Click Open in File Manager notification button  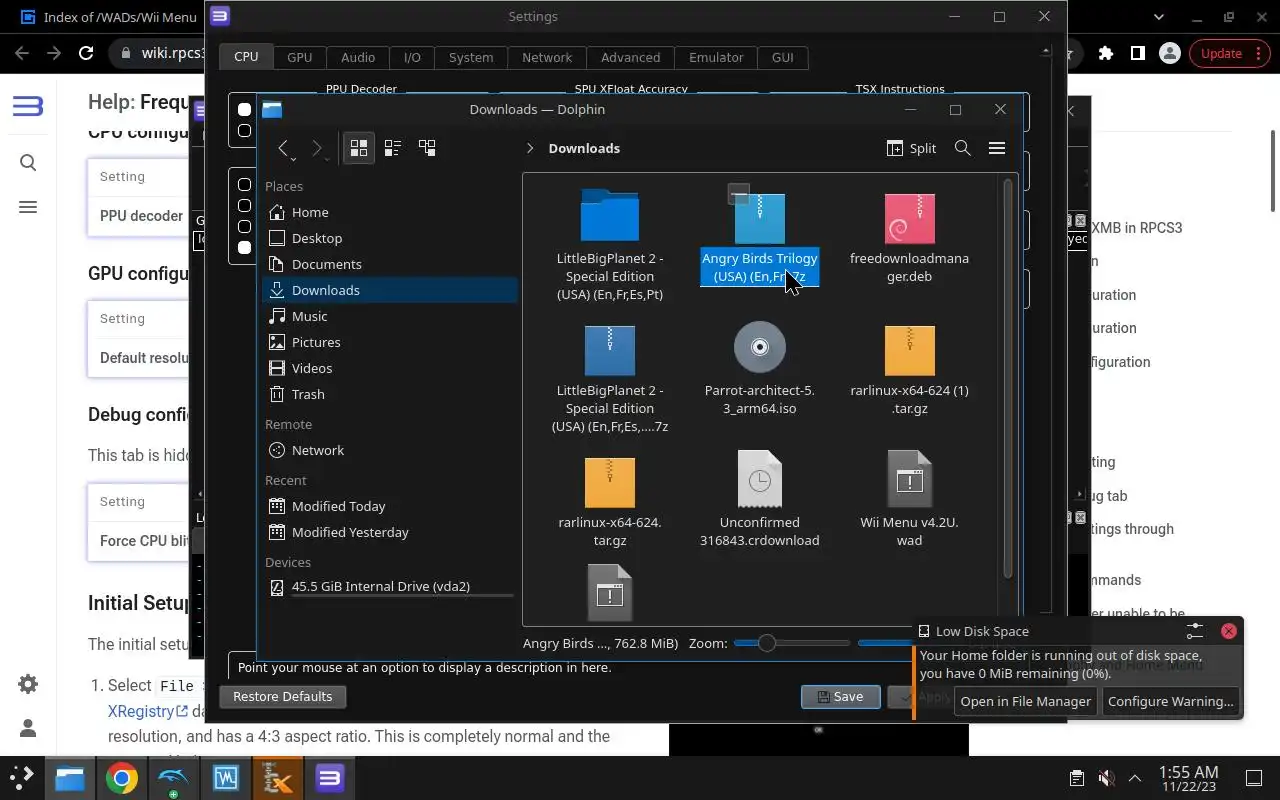pyautogui.click(x=1025, y=701)
